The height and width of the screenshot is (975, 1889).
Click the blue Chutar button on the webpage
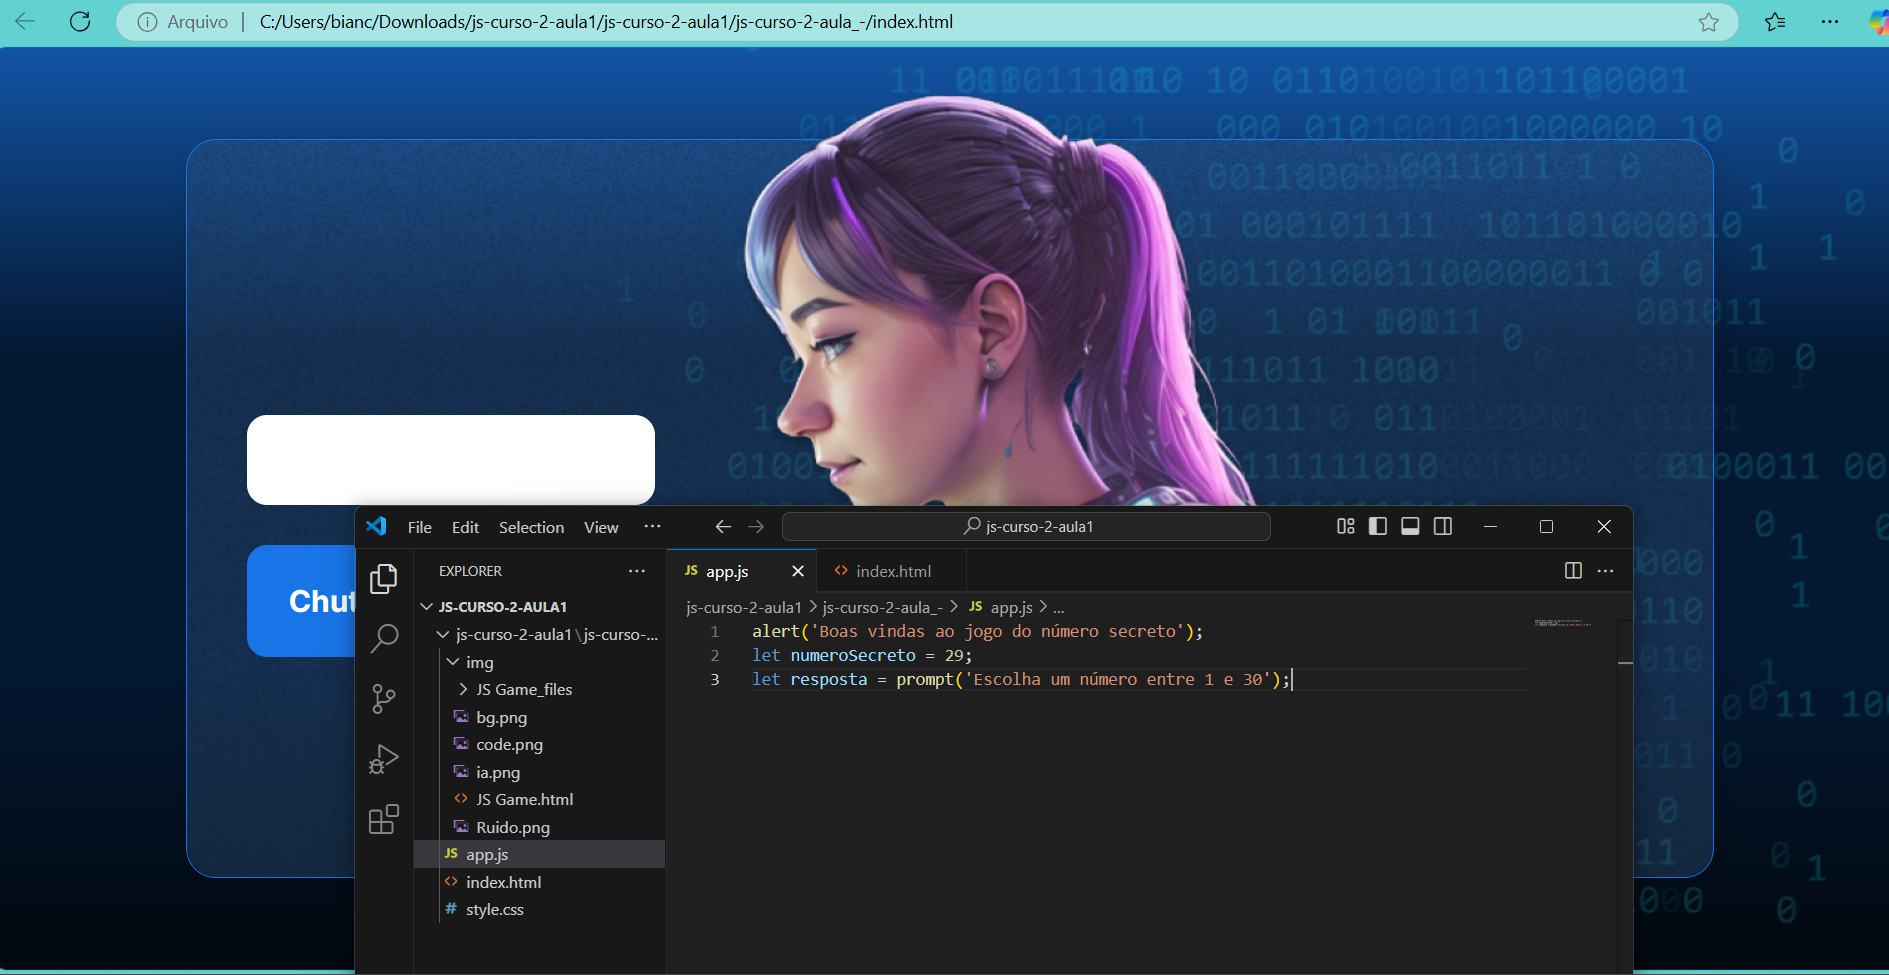pyautogui.click(x=301, y=601)
